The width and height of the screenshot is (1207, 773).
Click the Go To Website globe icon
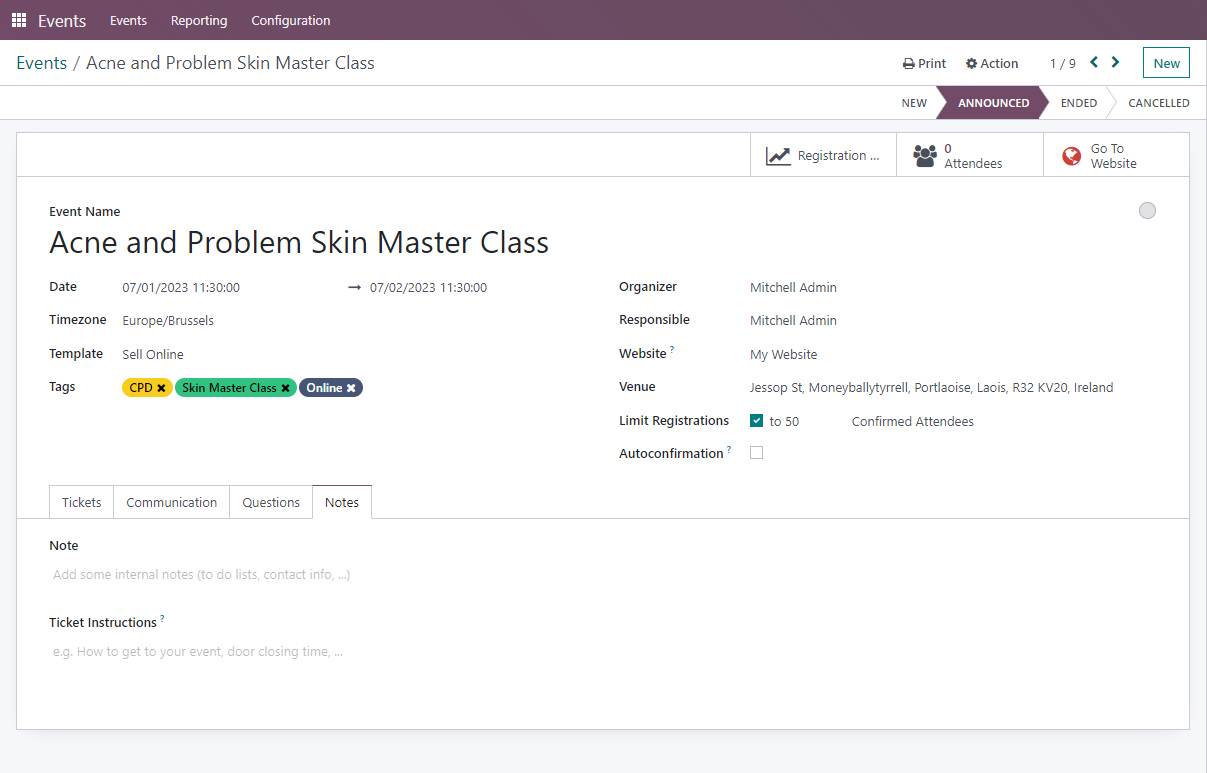1072,156
